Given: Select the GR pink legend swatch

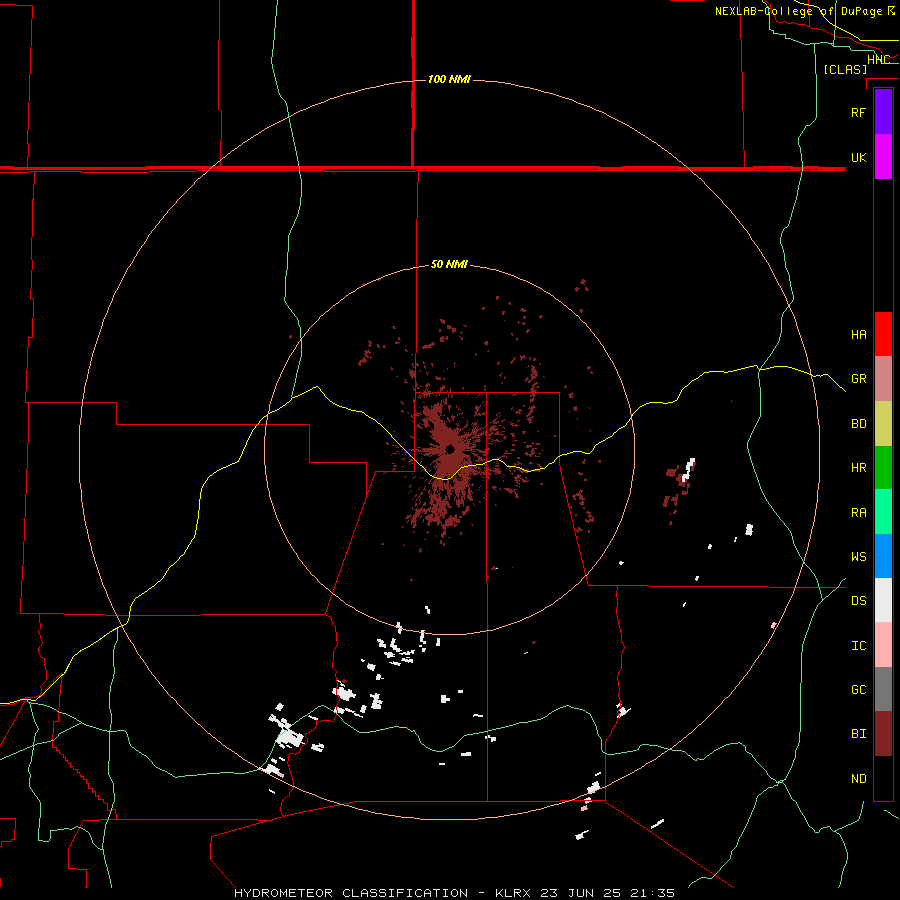Looking at the screenshot, I should tap(883, 379).
